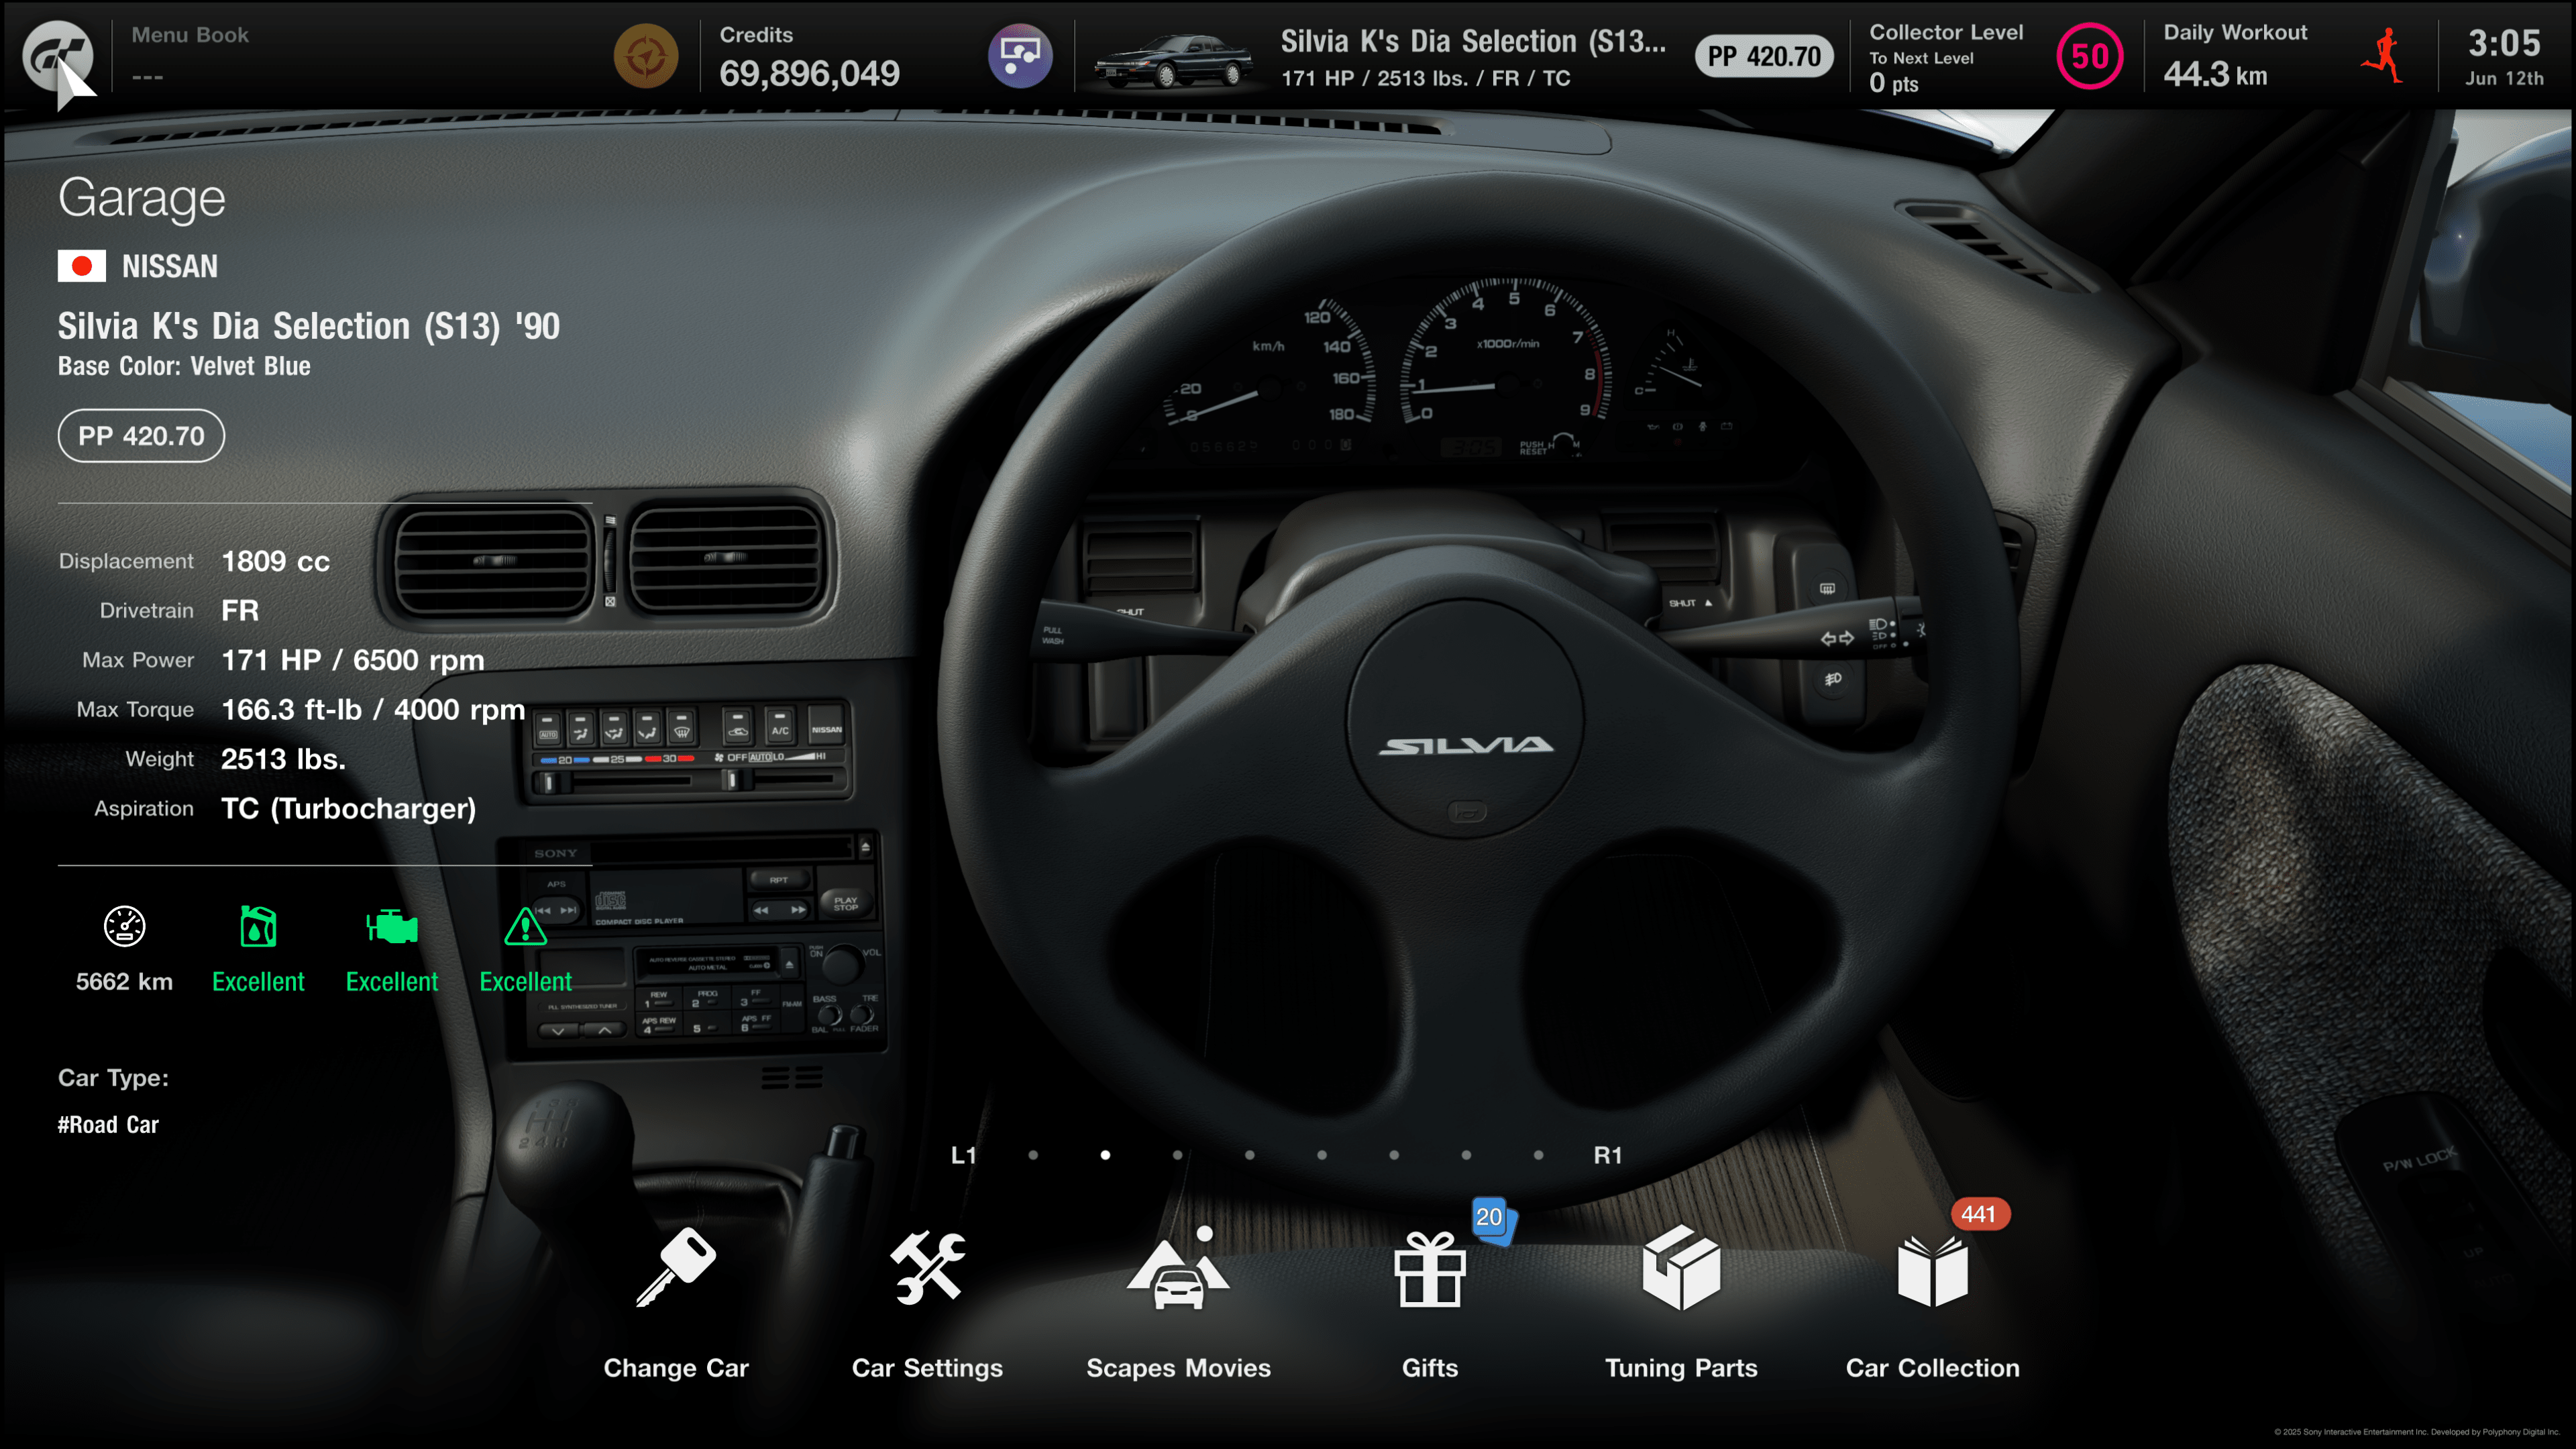Click the oil condition icon
This screenshot has width=2576, height=1449.
tap(258, 927)
